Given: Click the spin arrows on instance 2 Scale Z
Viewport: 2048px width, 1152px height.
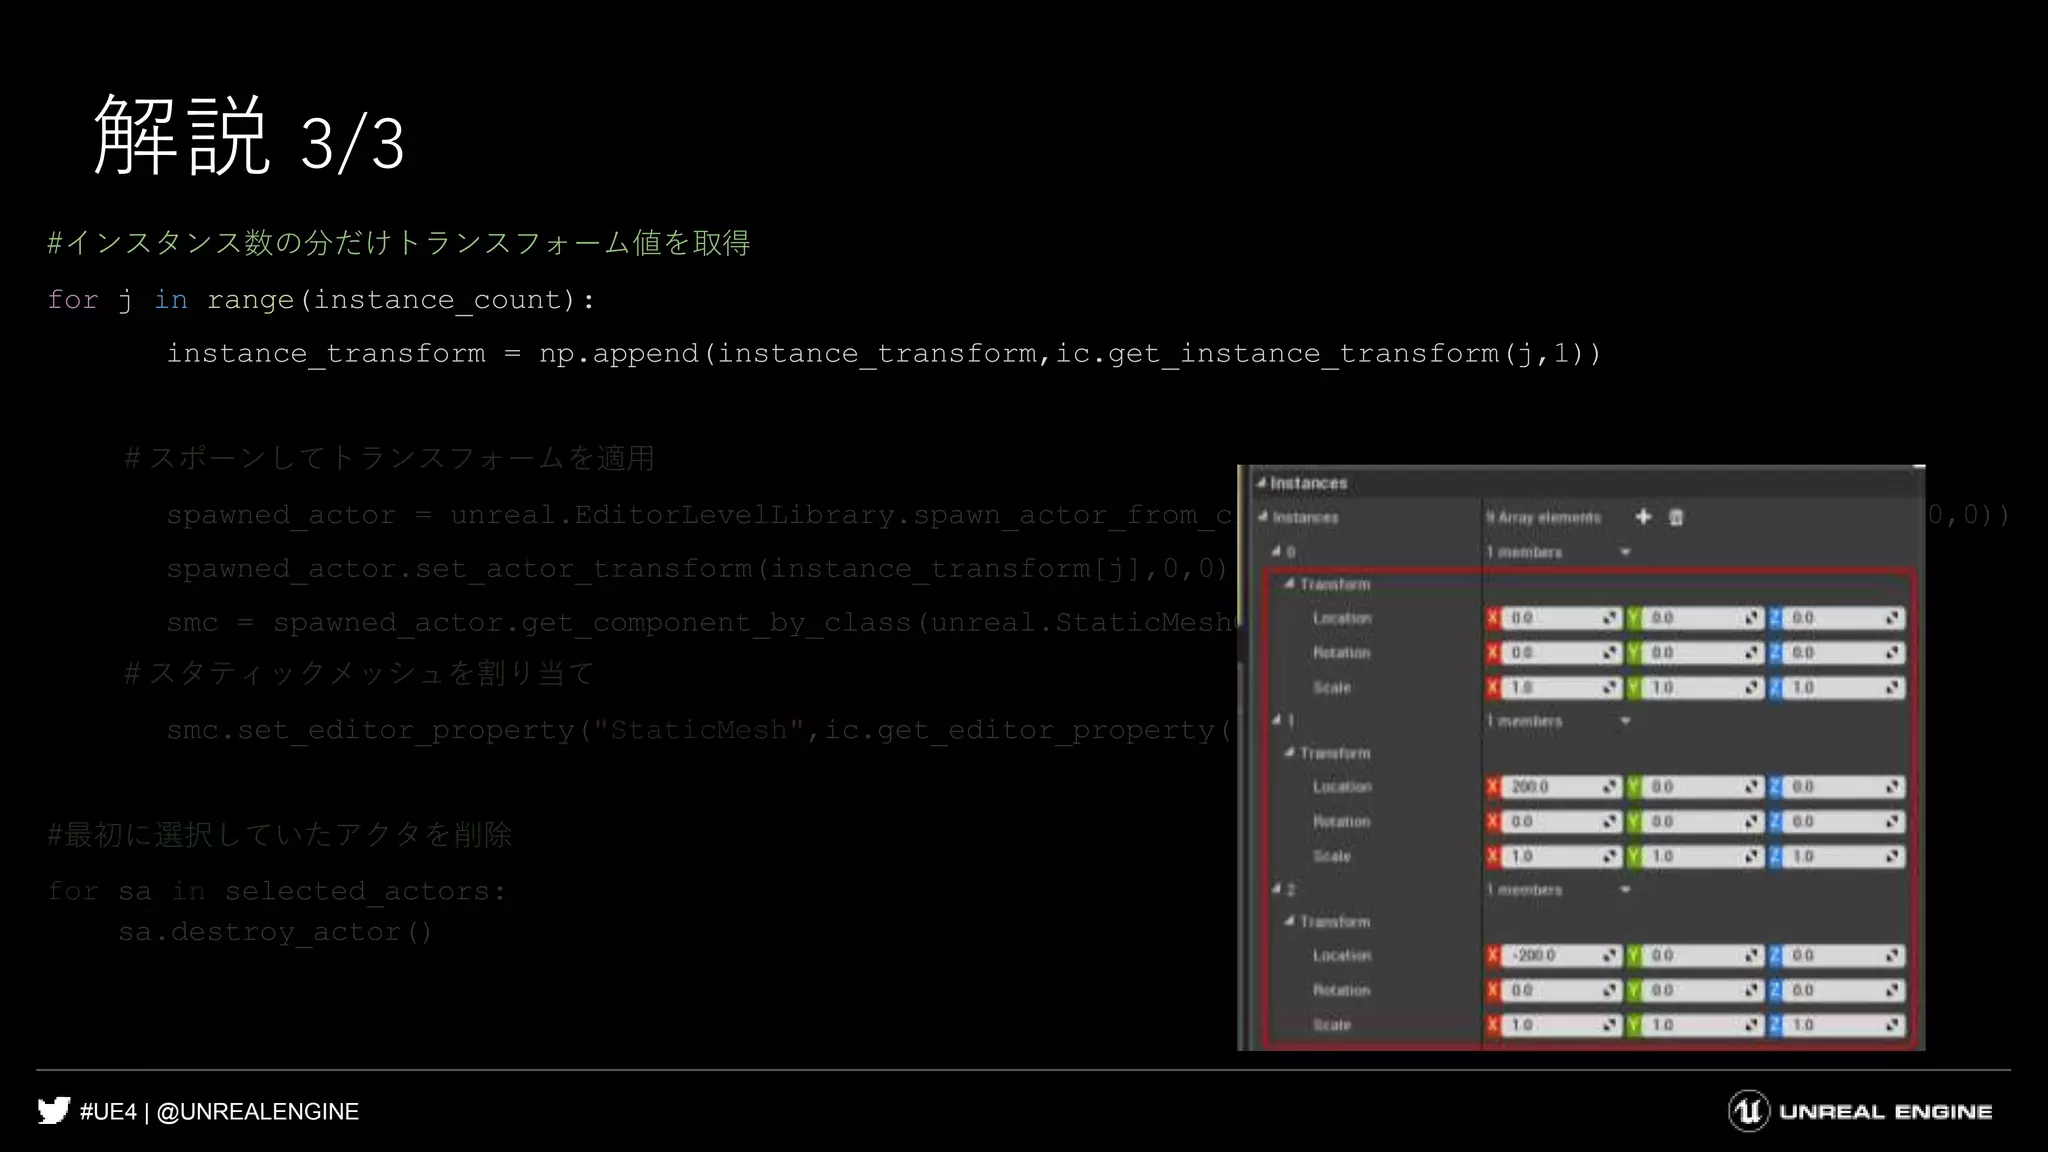Looking at the screenshot, I should (1893, 1025).
